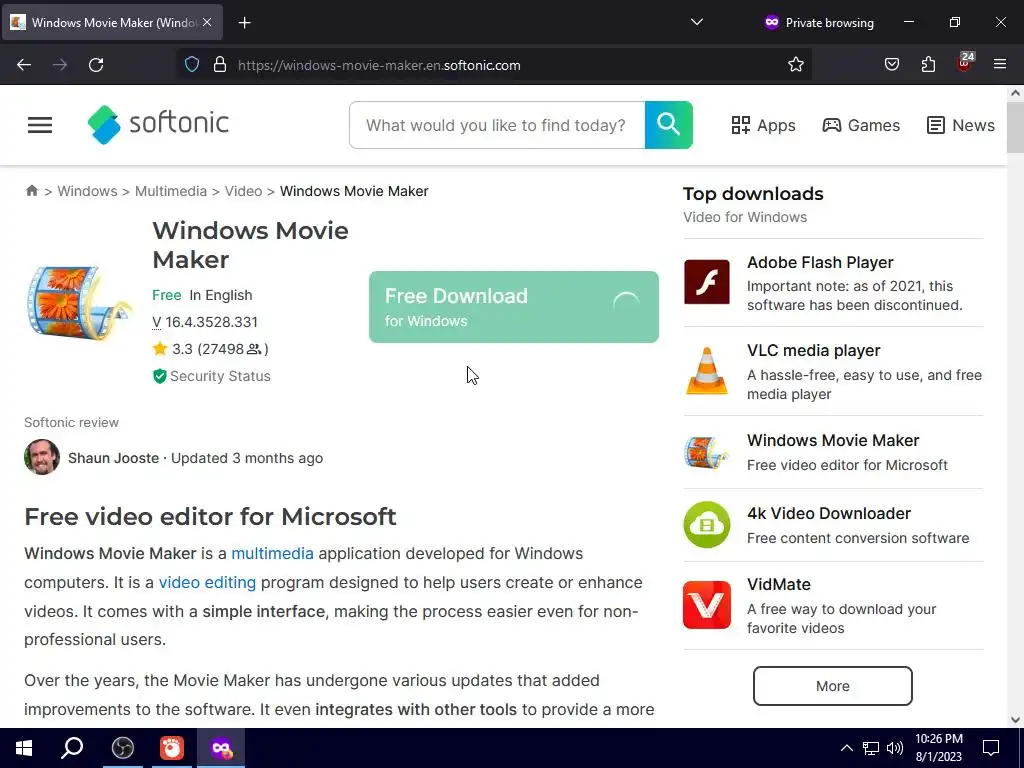This screenshot has width=1024, height=768.
Task: Open a new tab with the plus button
Action: point(244,23)
